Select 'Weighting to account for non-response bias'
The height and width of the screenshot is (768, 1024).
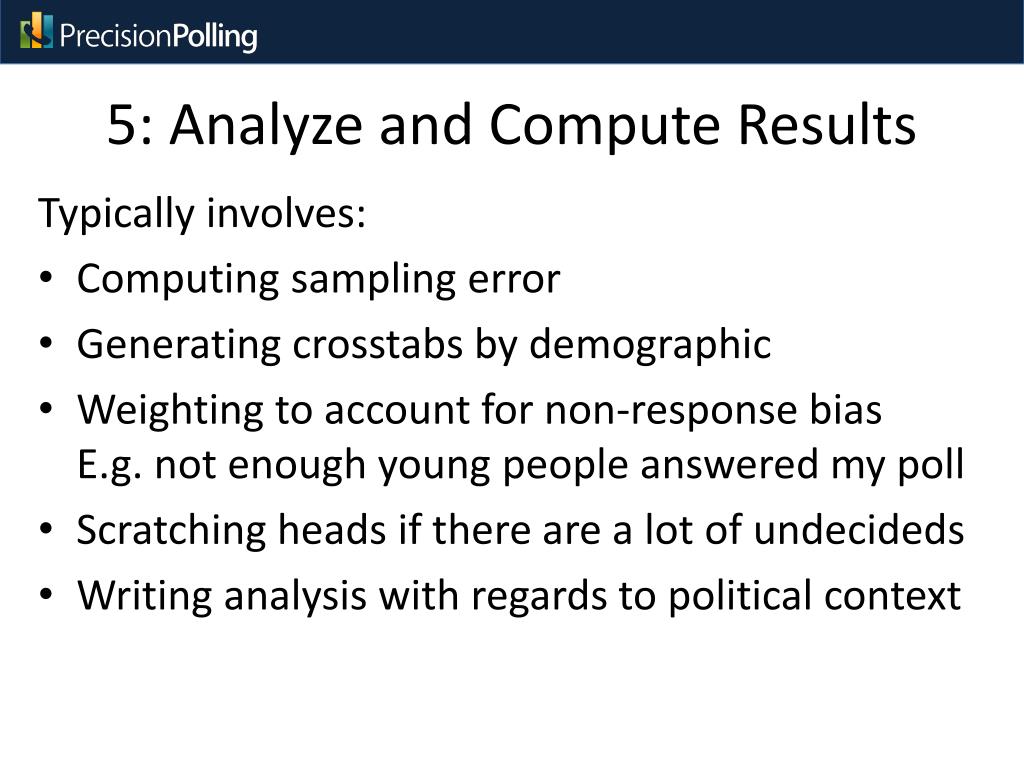[479, 411]
